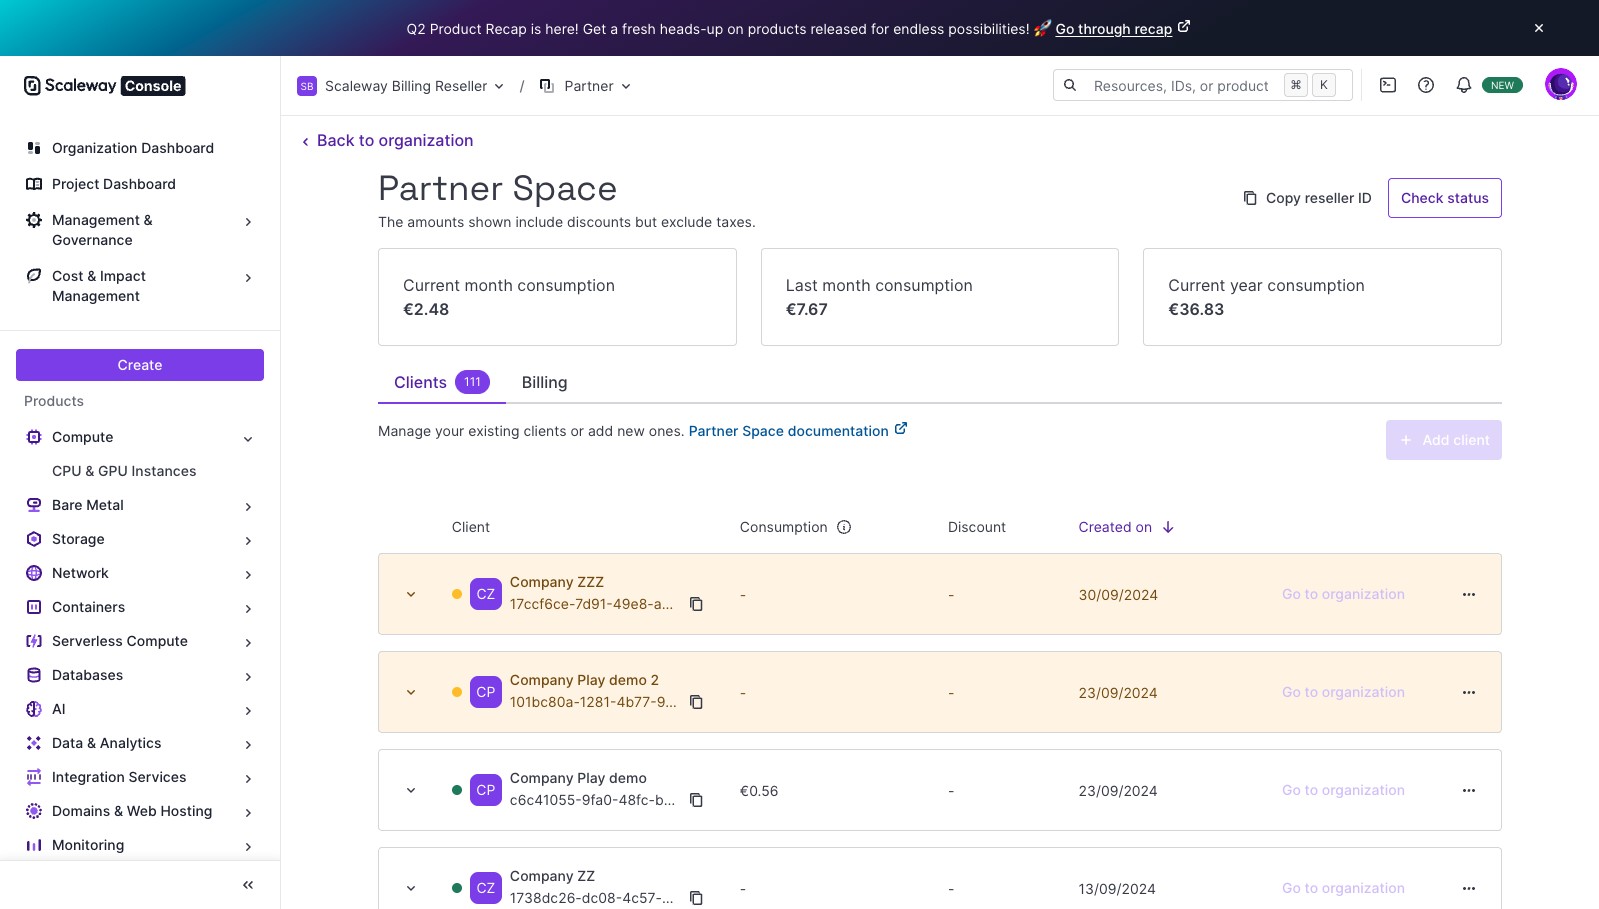This screenshot has height=909, width=1599.
Task: Click the Containers icon
Action: [34, 607]
